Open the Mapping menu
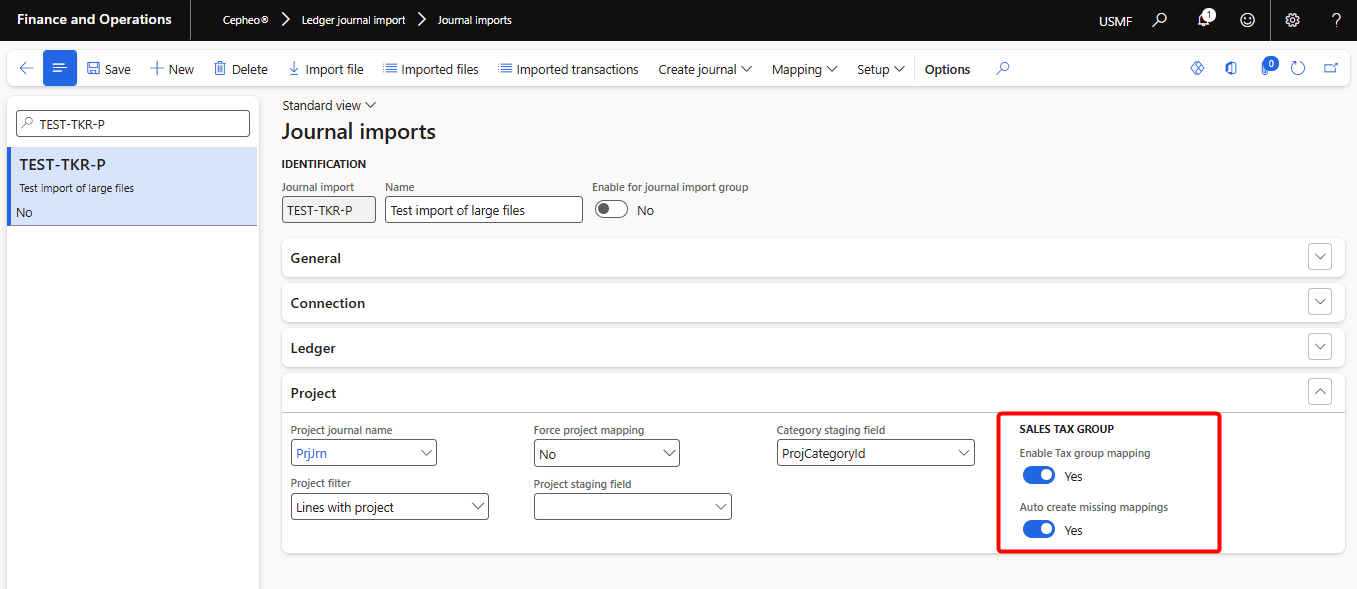Screen dimensions: 1357x589 804,69
